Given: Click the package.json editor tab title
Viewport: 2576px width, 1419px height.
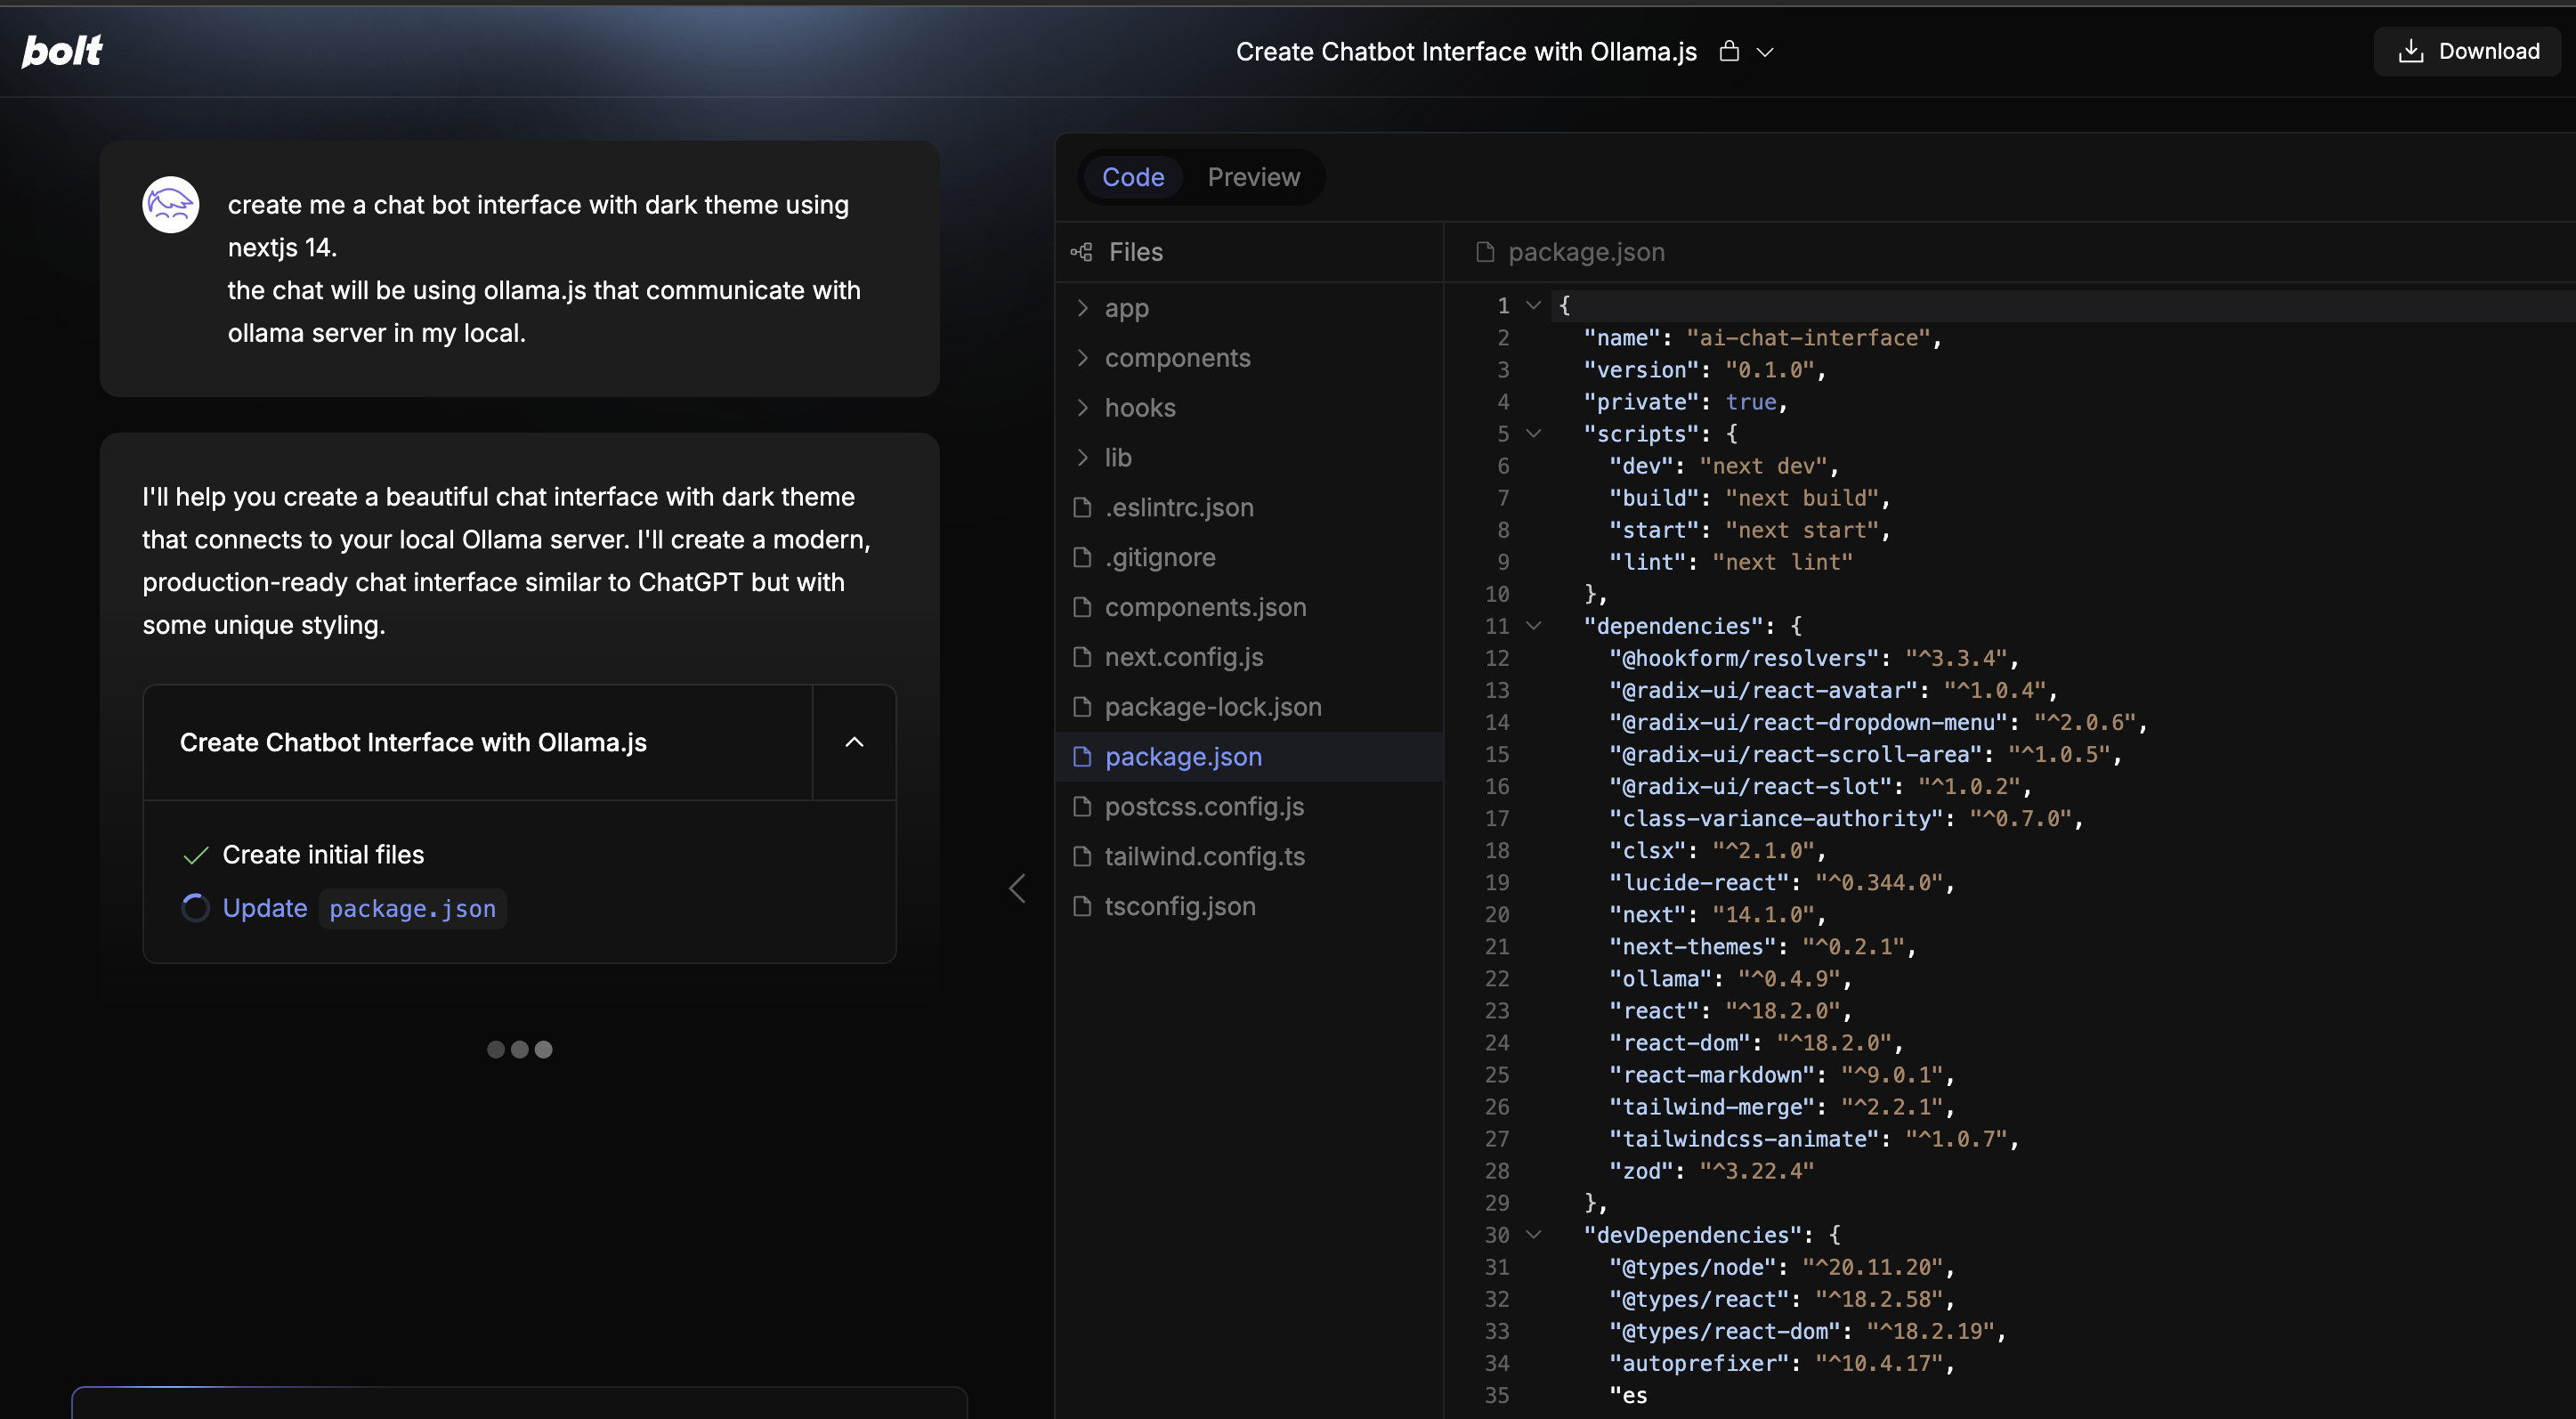Looking at the screenshot, I should coord(1586,252).
